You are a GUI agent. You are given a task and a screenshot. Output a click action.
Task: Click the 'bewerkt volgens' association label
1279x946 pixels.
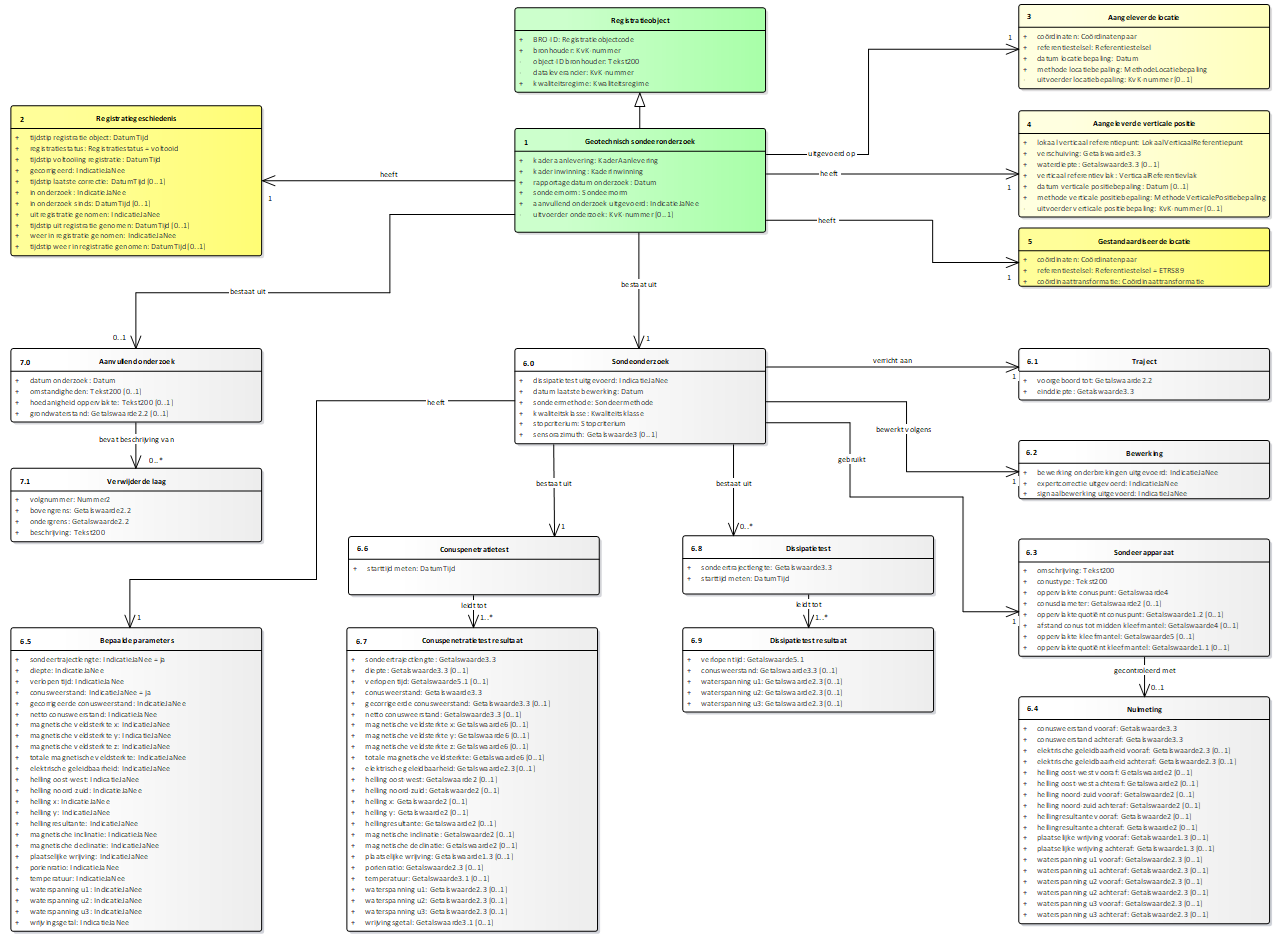[903, 428]
